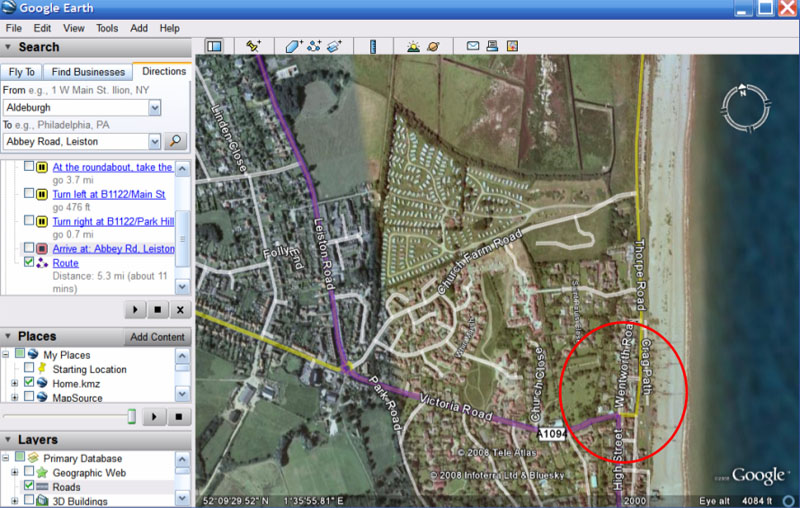Click Starting Location pushpin icon
Viewport: 800px width, 508px height.
click(42, 368)
